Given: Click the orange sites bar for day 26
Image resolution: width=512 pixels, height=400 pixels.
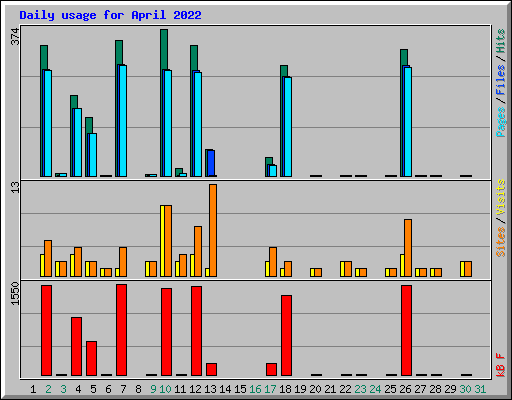Looking at the screenshot, I should tap(408, 248).
